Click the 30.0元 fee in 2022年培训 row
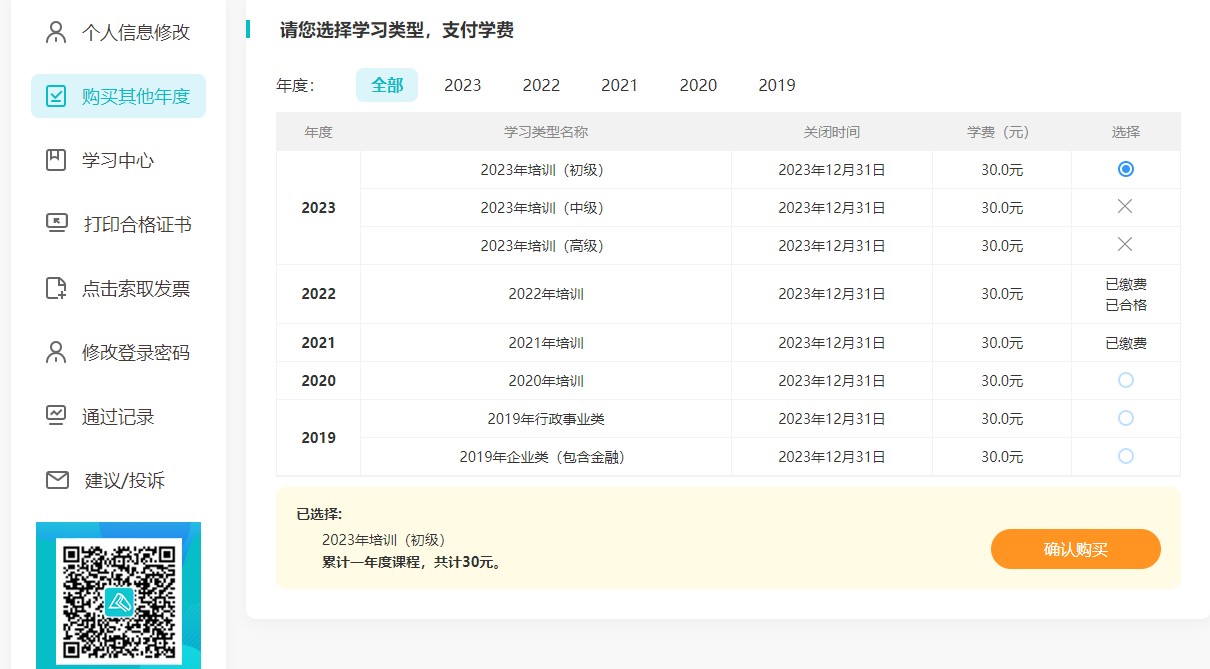1210x669 pixels. click(x=1002, y=294)
